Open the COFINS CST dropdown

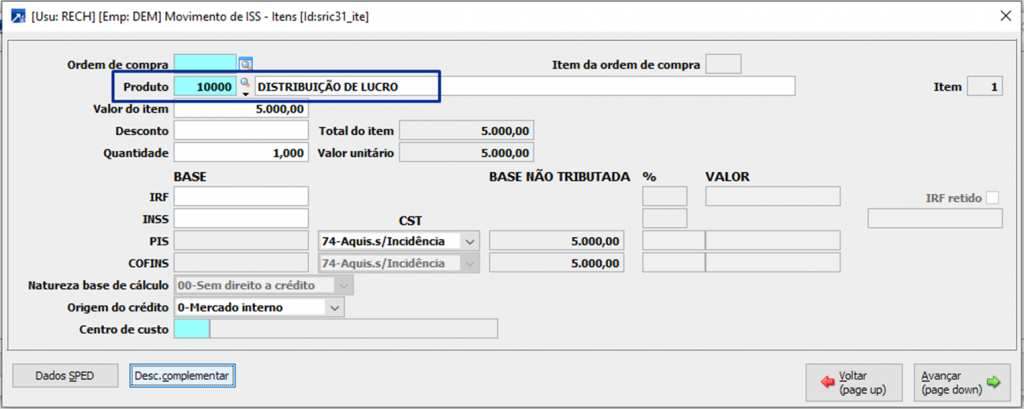point(470,263)
